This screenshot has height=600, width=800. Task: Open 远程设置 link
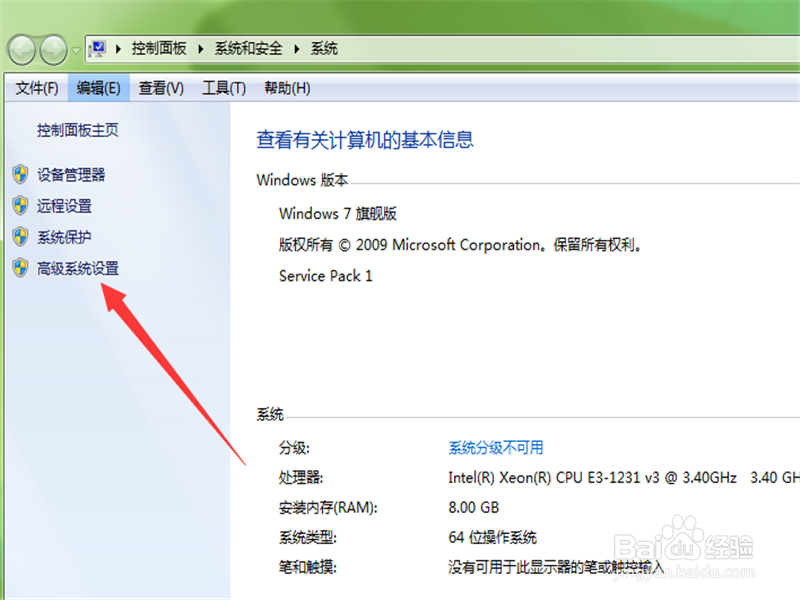tap(64, 206)
